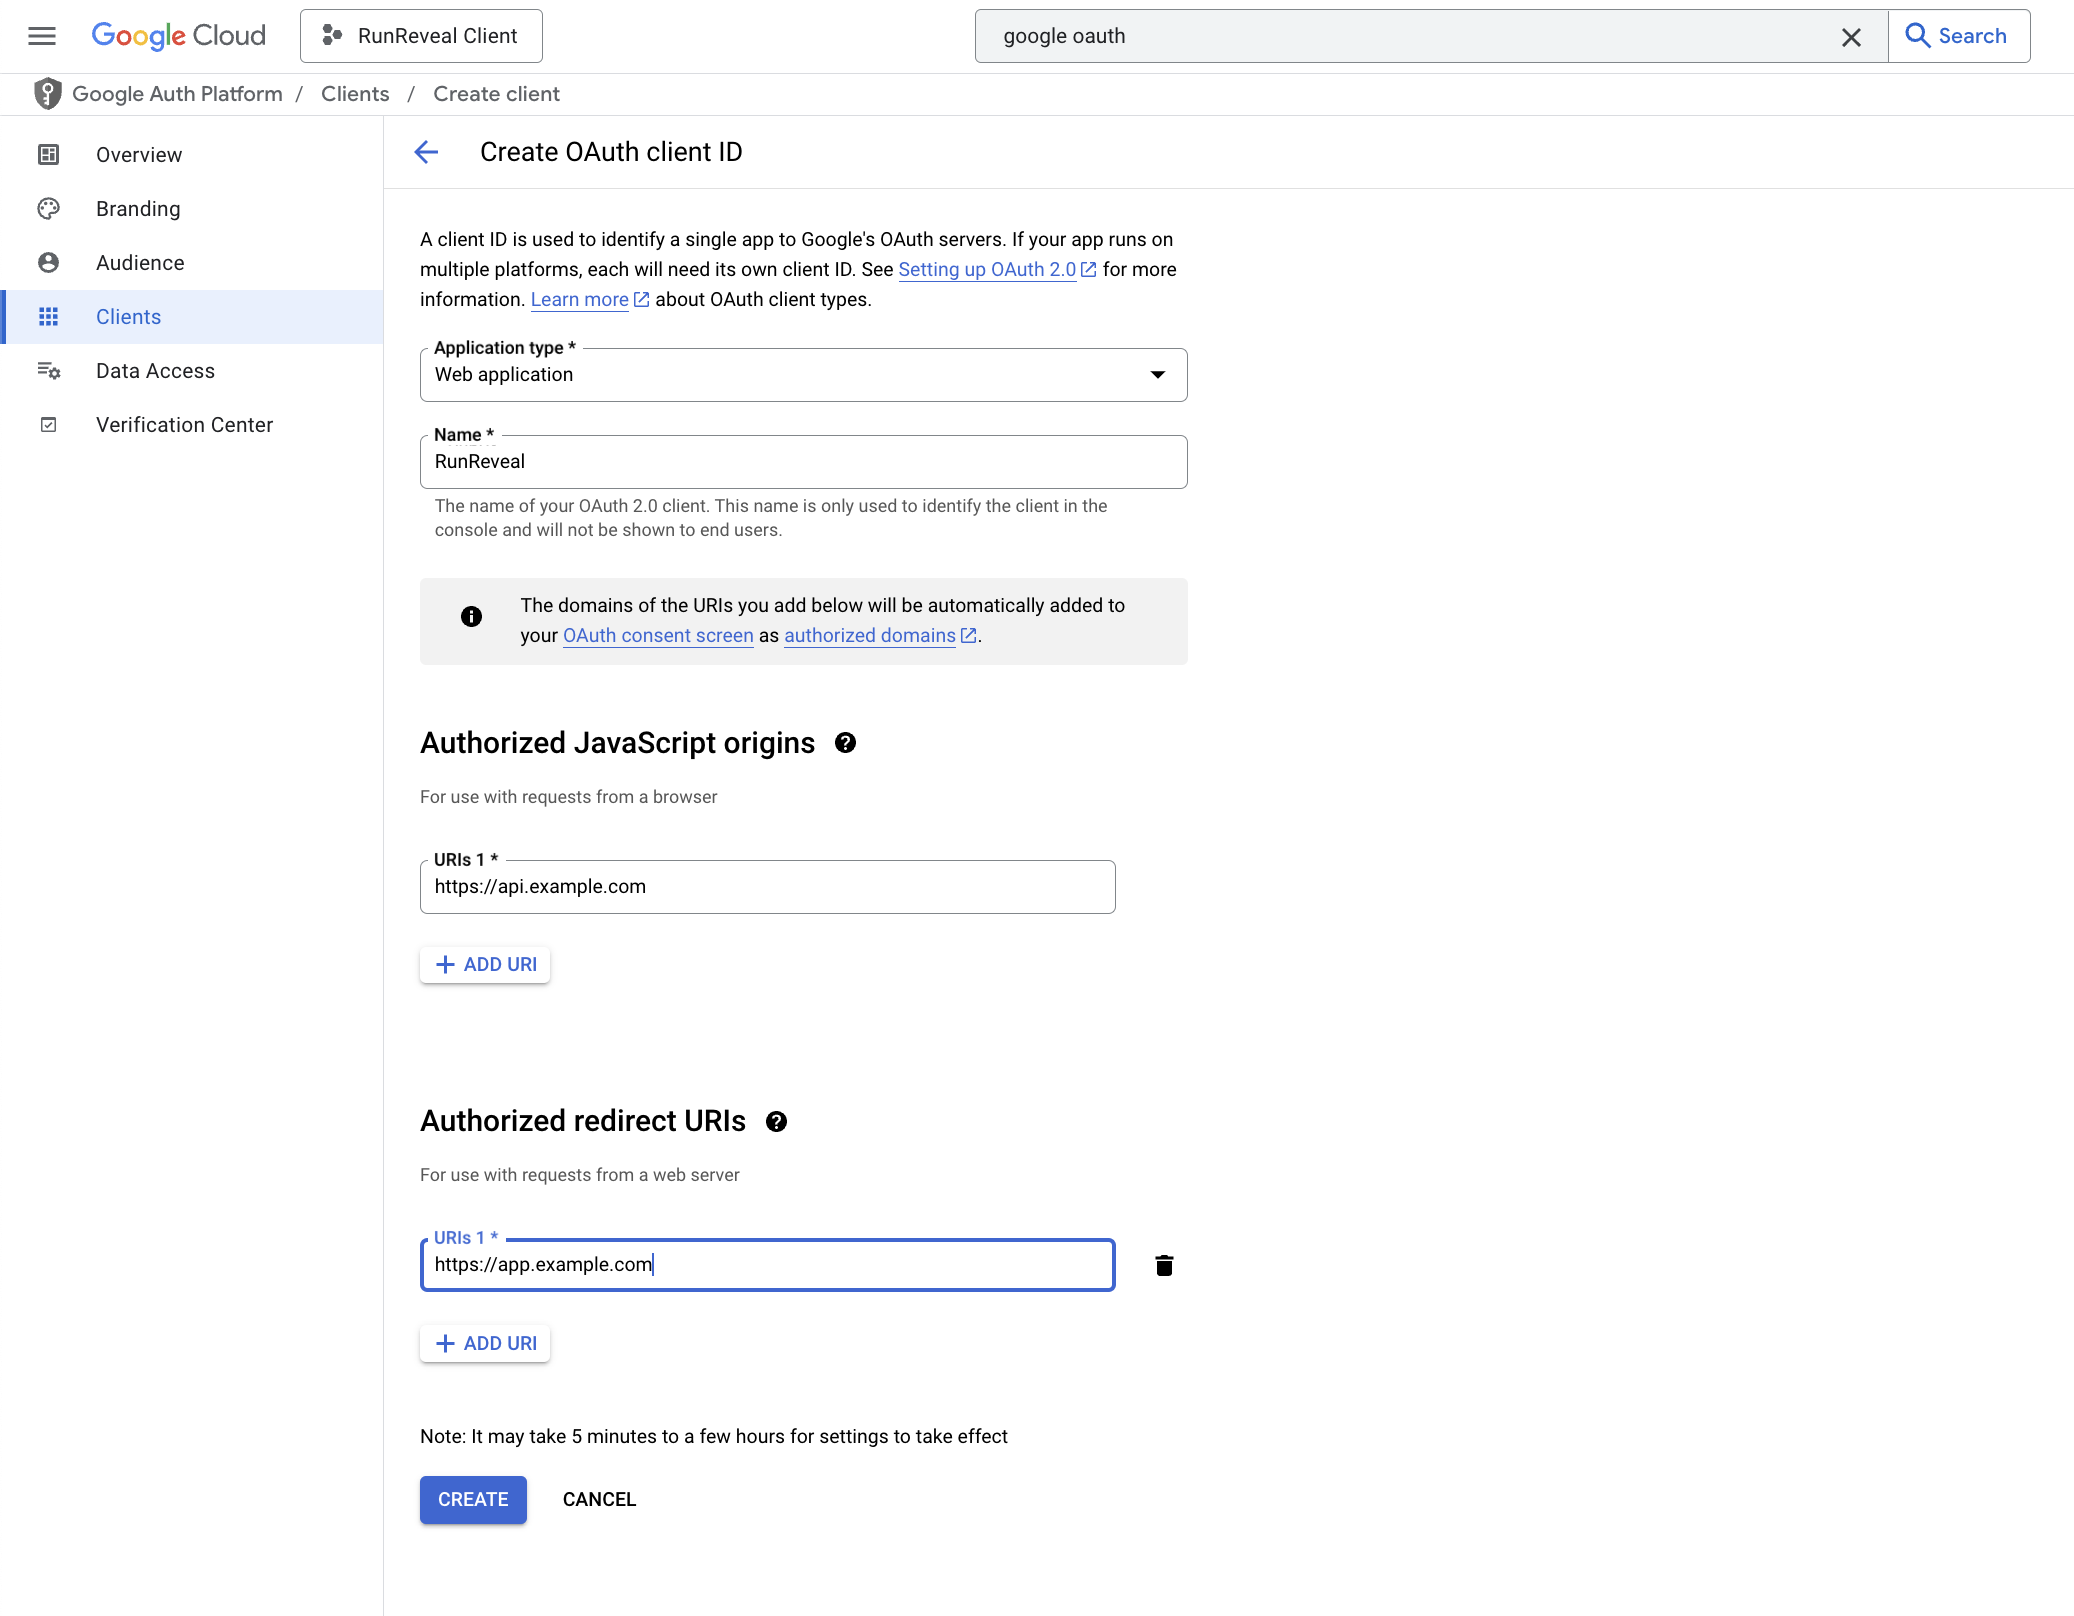Focus the Name field containing RunReveal
Viewport: 2074px width, 1616px height.
coord(800,461)
